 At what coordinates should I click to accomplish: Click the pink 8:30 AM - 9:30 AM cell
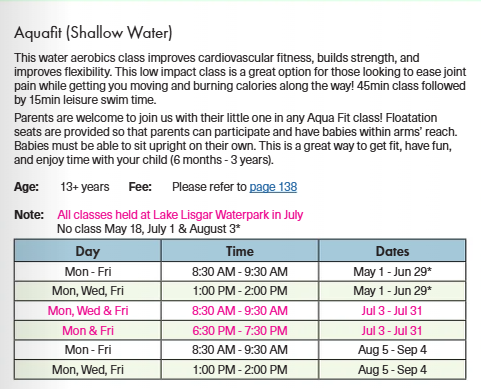pos(240,311)
